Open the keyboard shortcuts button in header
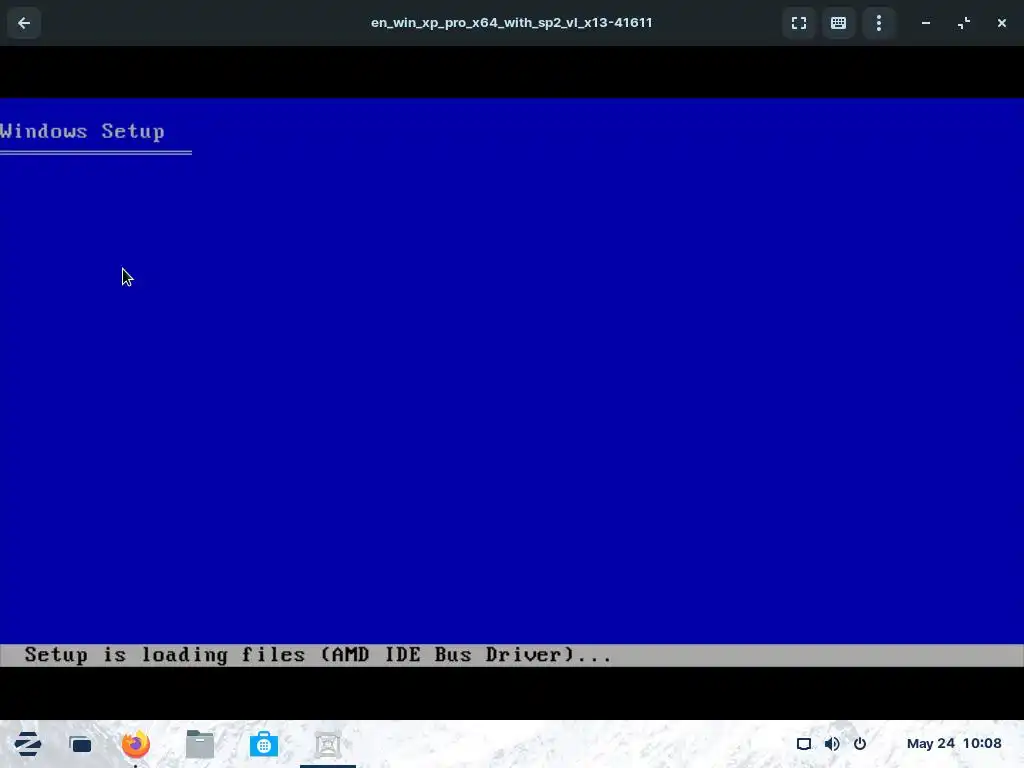The width and height of the screenshot is (1024, 768). (x=839, y=23)
